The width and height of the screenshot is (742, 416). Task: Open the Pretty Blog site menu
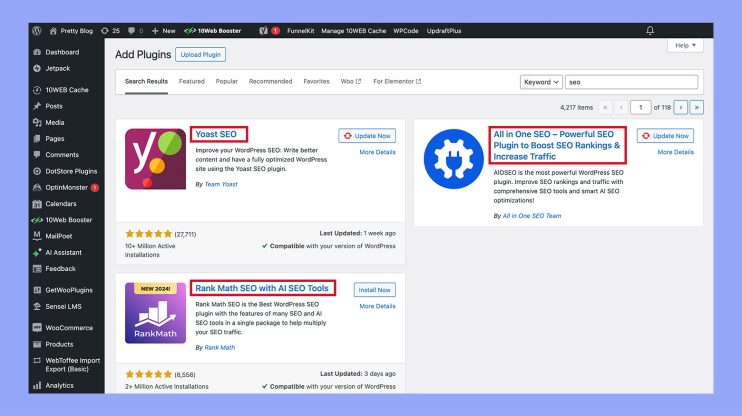tap(71, 31)
